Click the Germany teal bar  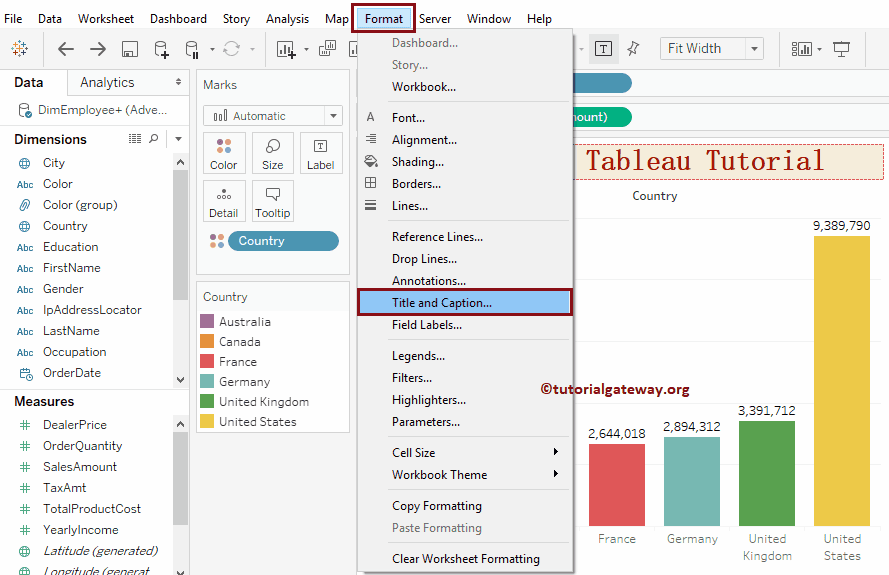coord(692,481)
